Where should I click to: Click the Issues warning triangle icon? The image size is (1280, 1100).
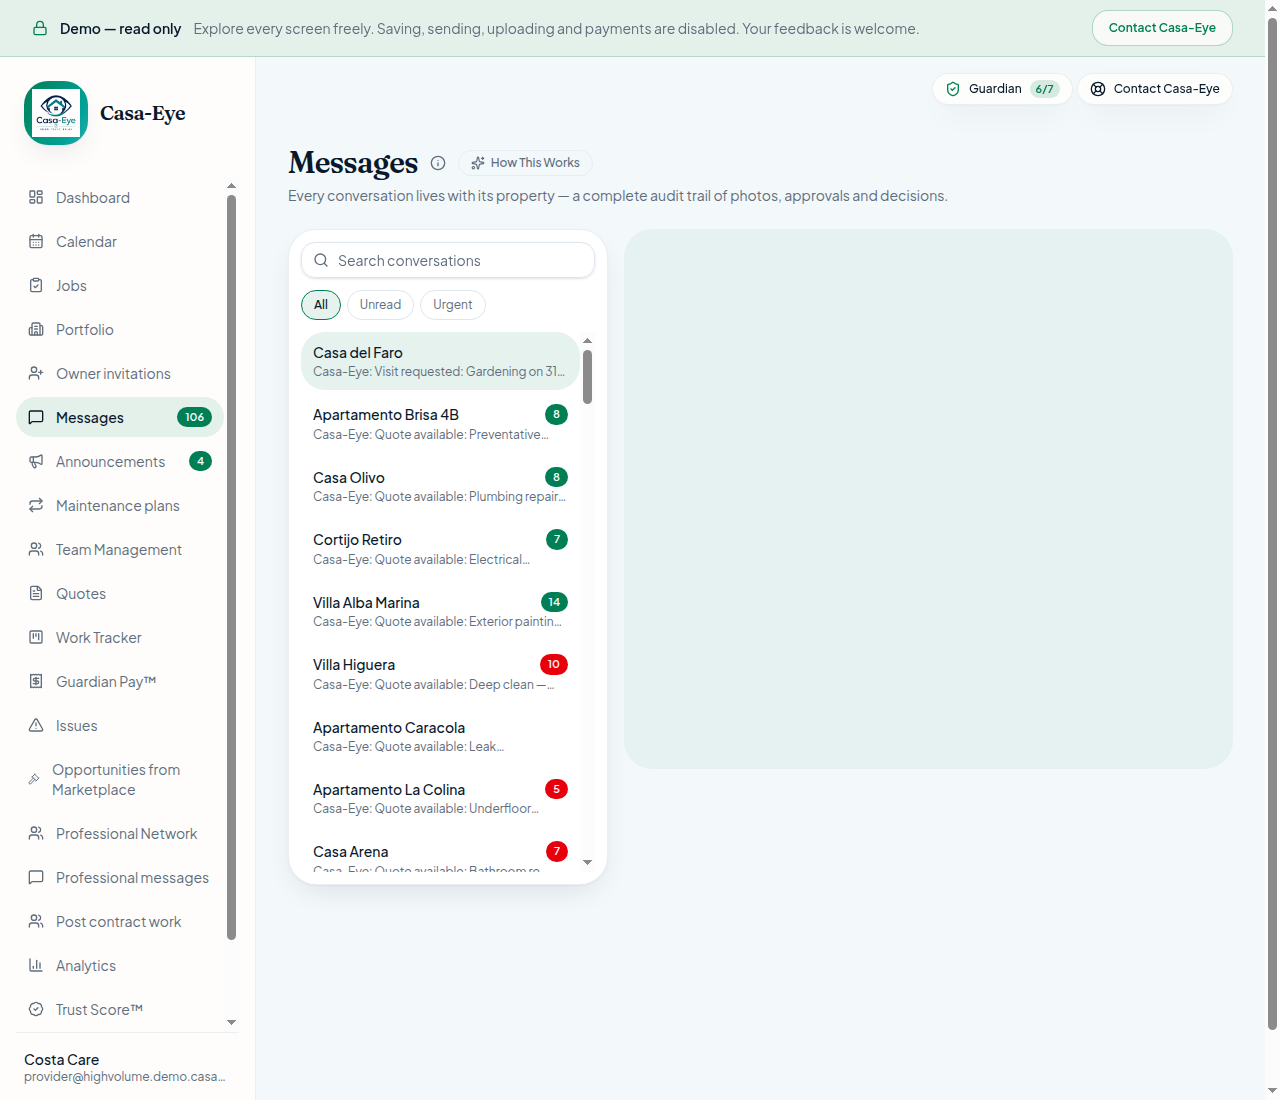[36, 725]
